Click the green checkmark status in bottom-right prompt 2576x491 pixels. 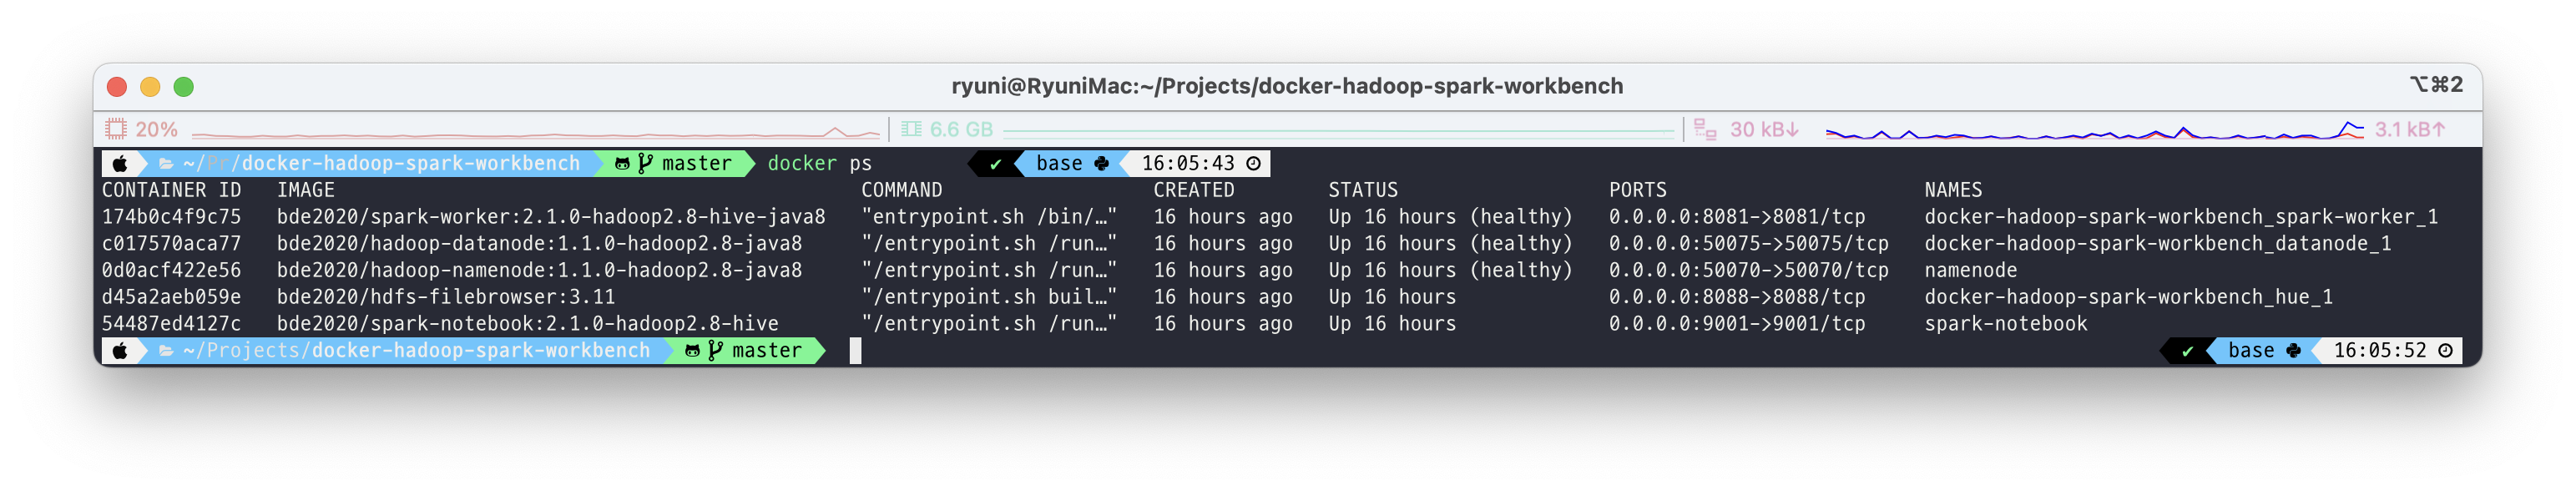pyautogui.click(x=2186, y=350)
